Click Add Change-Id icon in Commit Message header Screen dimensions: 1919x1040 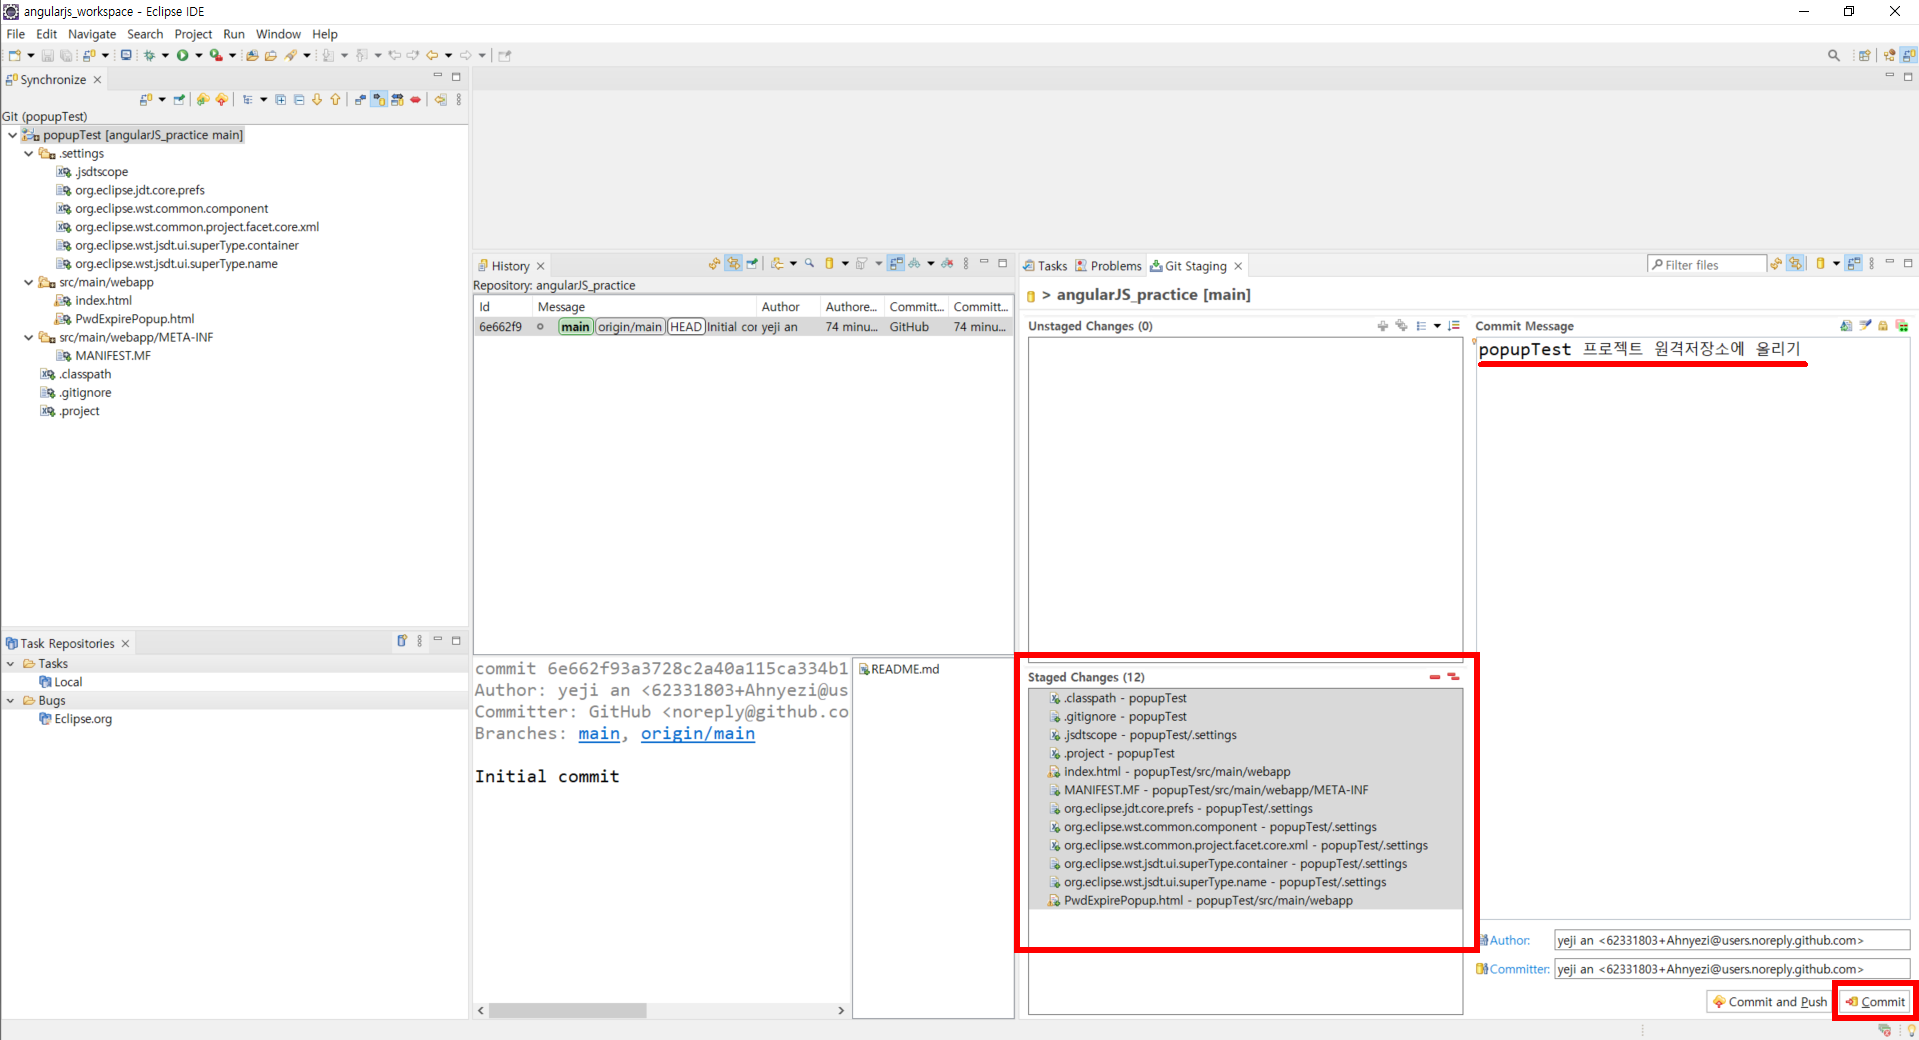point(1902,326)
